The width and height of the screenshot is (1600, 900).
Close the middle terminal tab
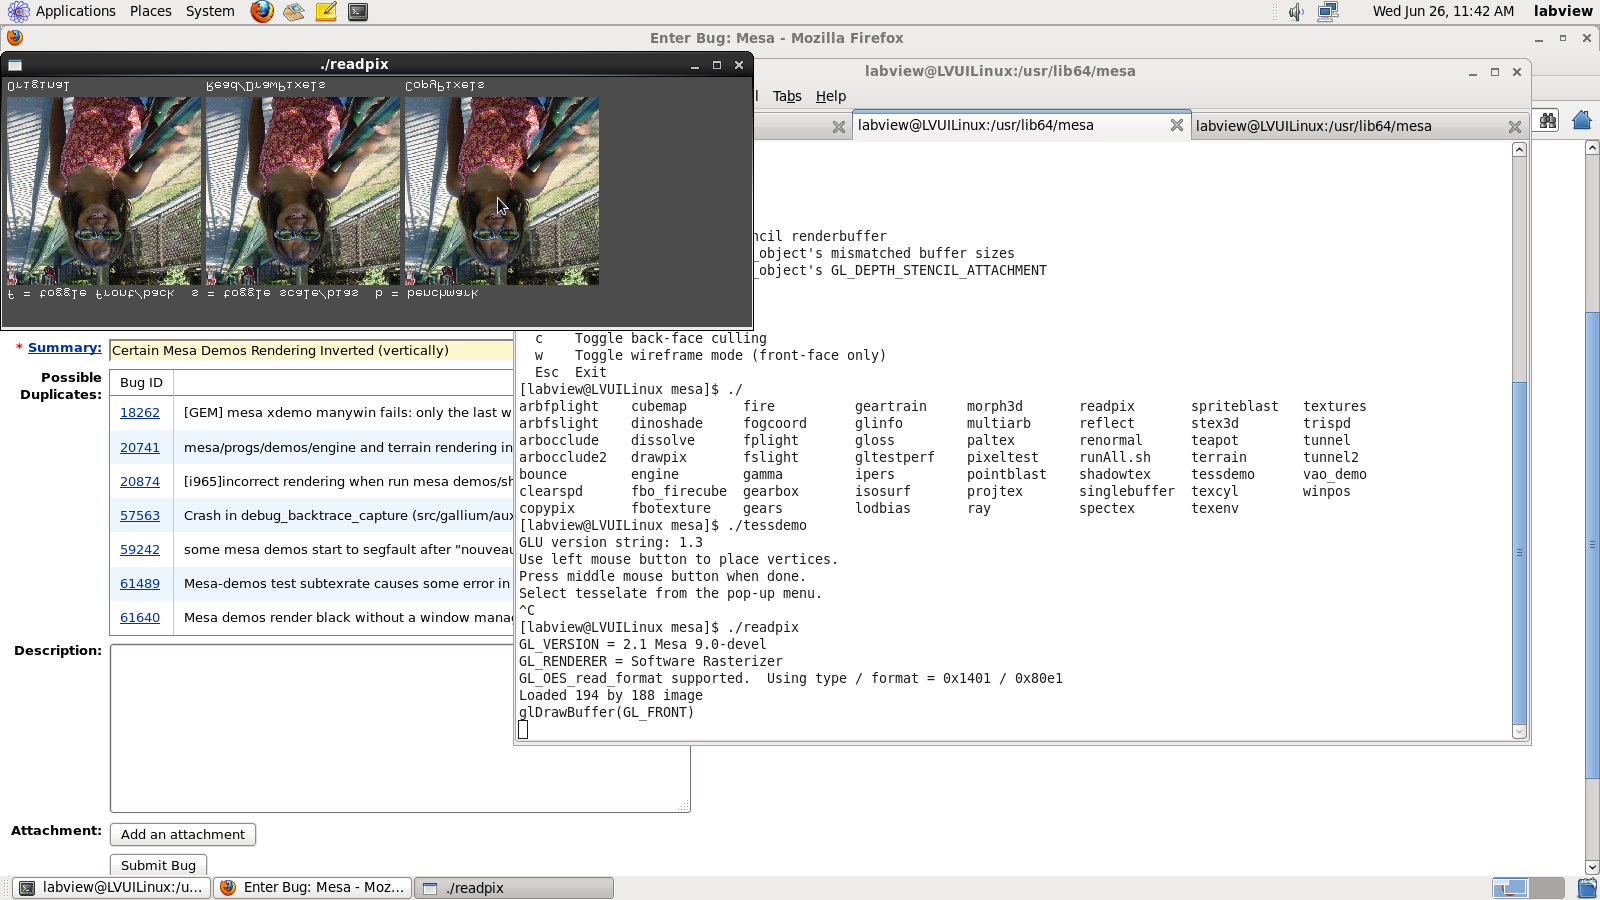pos(1177,126)
